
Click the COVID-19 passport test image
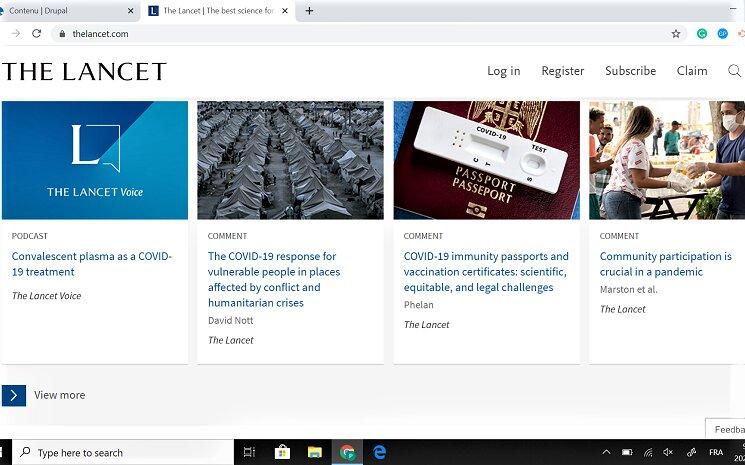click(486, 160)
